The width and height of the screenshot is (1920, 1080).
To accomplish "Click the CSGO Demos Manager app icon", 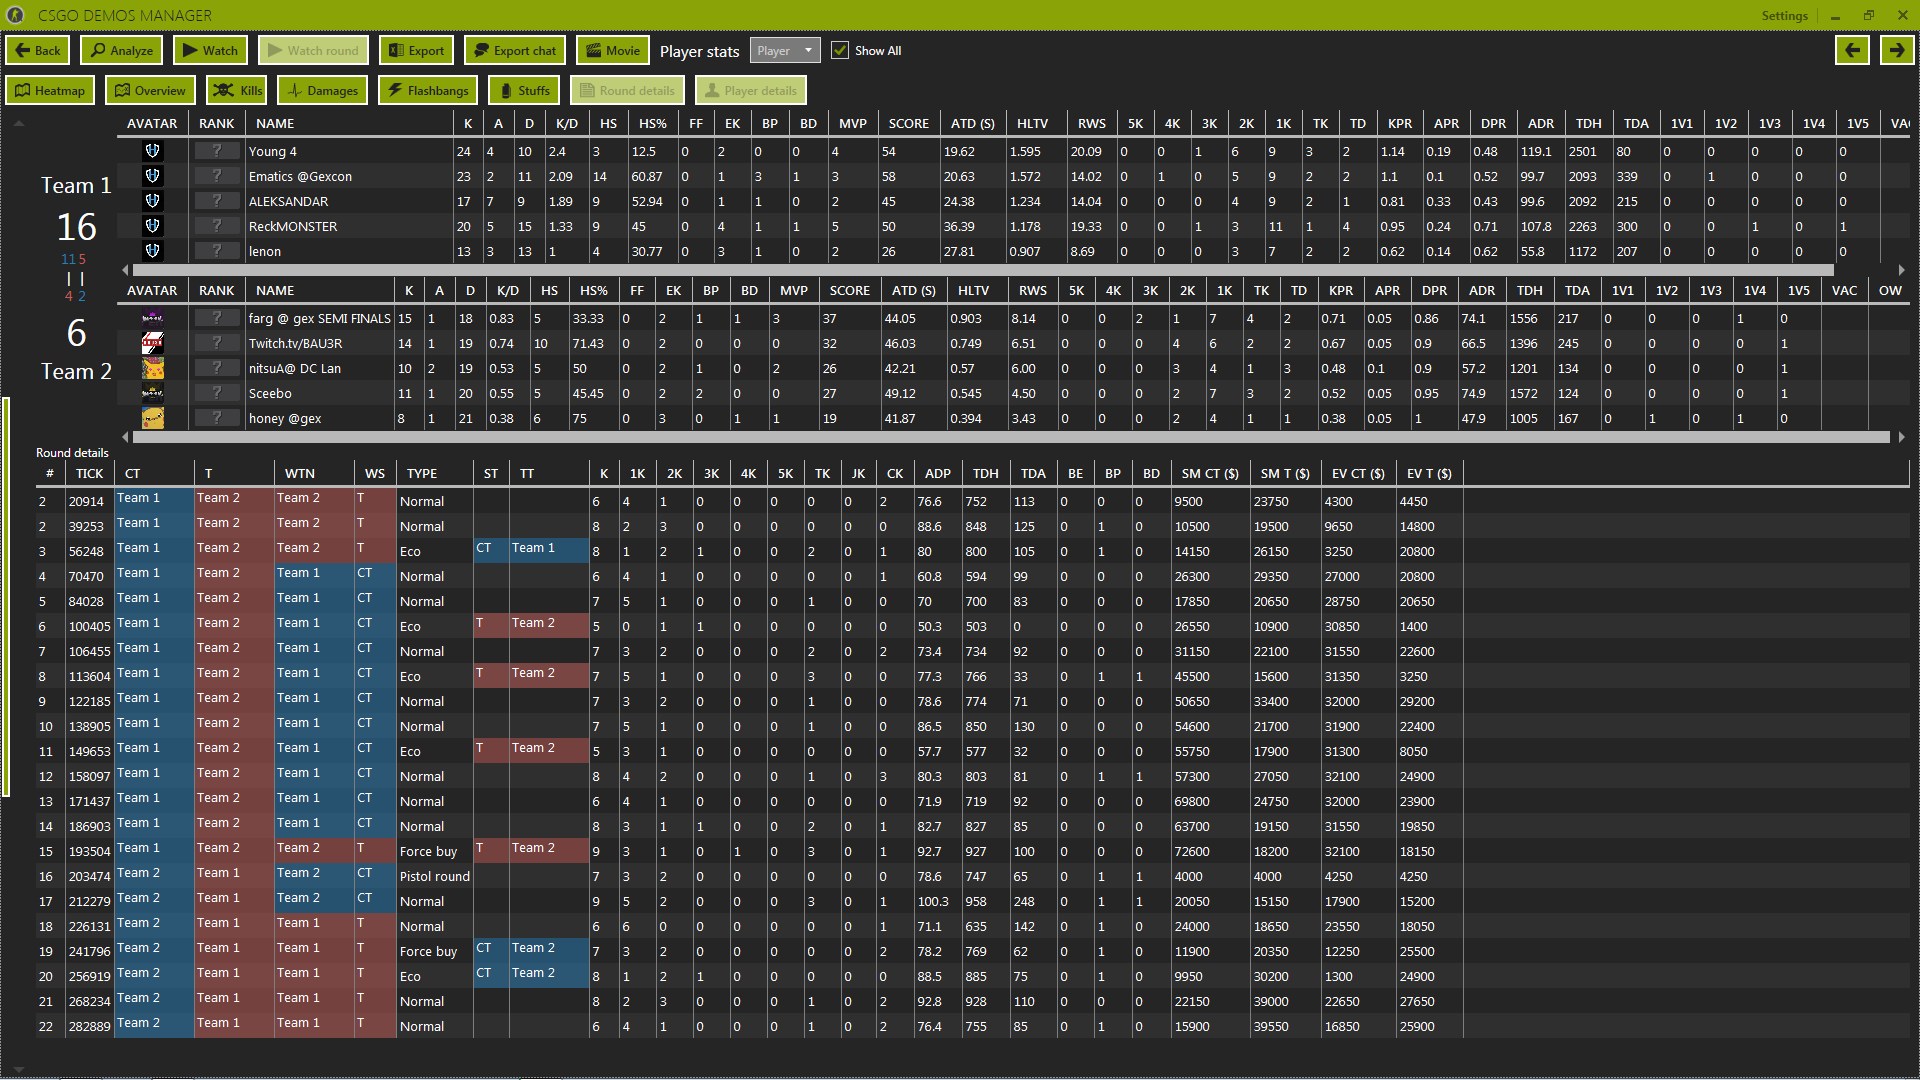I will [15, 15].
